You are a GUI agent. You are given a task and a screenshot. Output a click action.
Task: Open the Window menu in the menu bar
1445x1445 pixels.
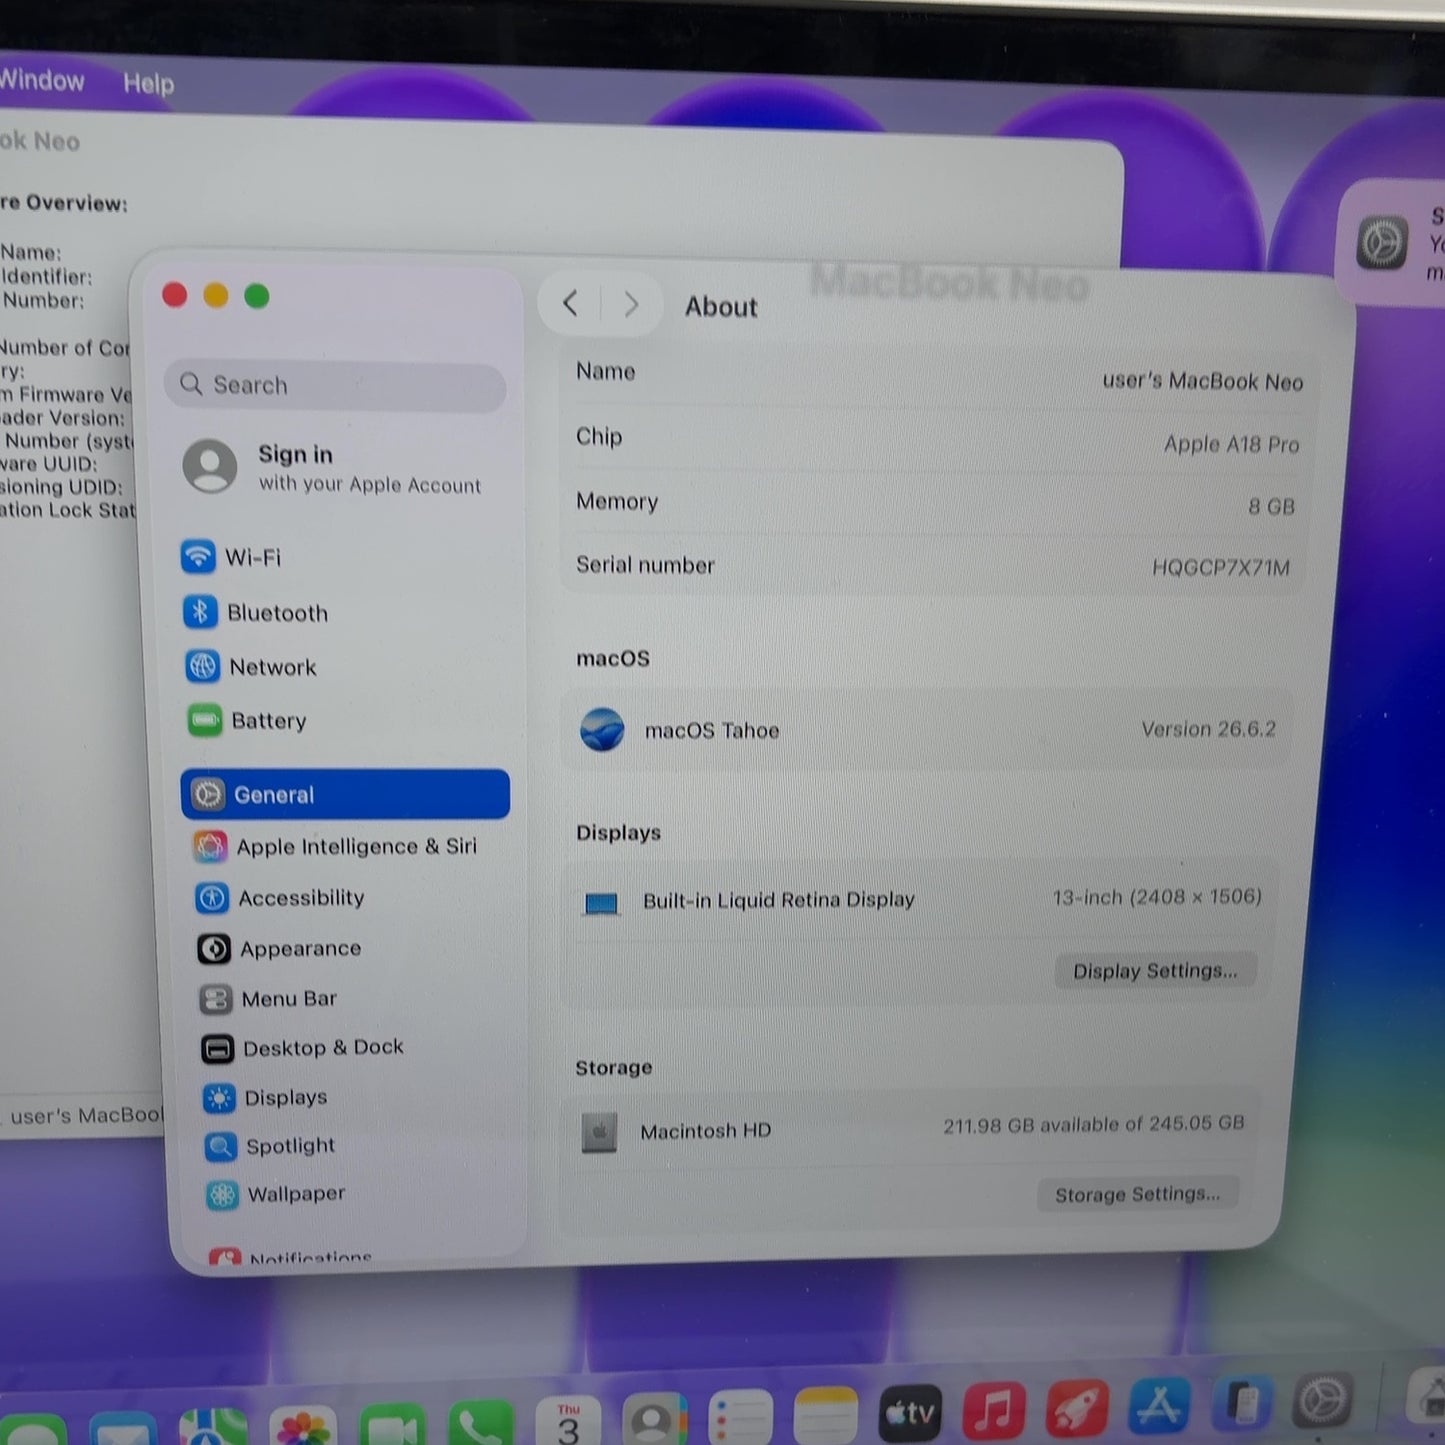[41, 80]
